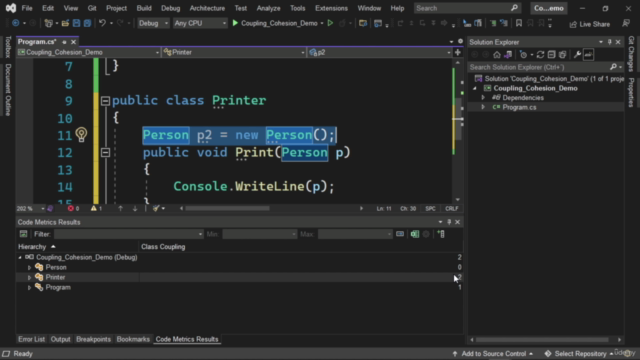Click the Collapse All icon in Solution Explorer
Screen dimensions: 640x360
pyautogui.click(x=551, y=55)
